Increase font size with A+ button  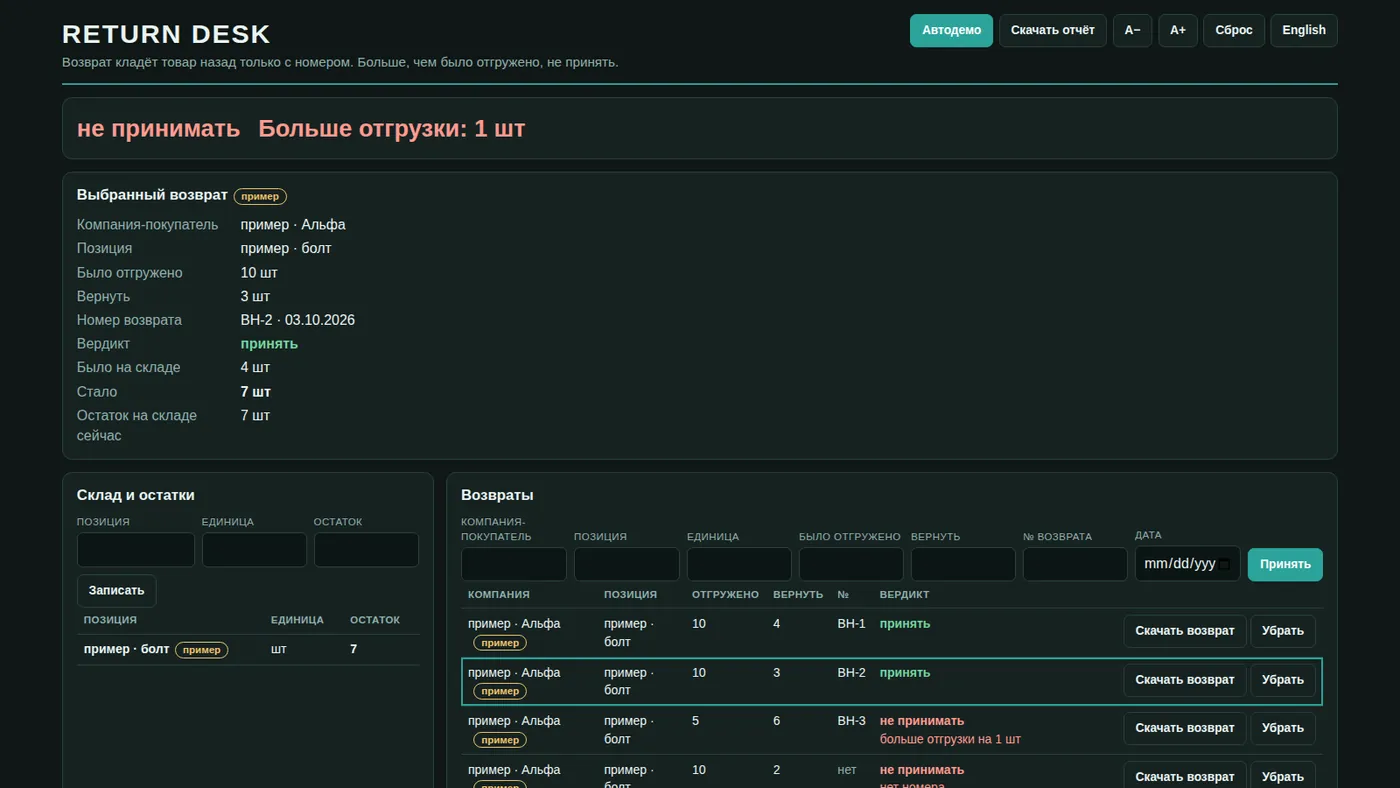point(1178,30)
